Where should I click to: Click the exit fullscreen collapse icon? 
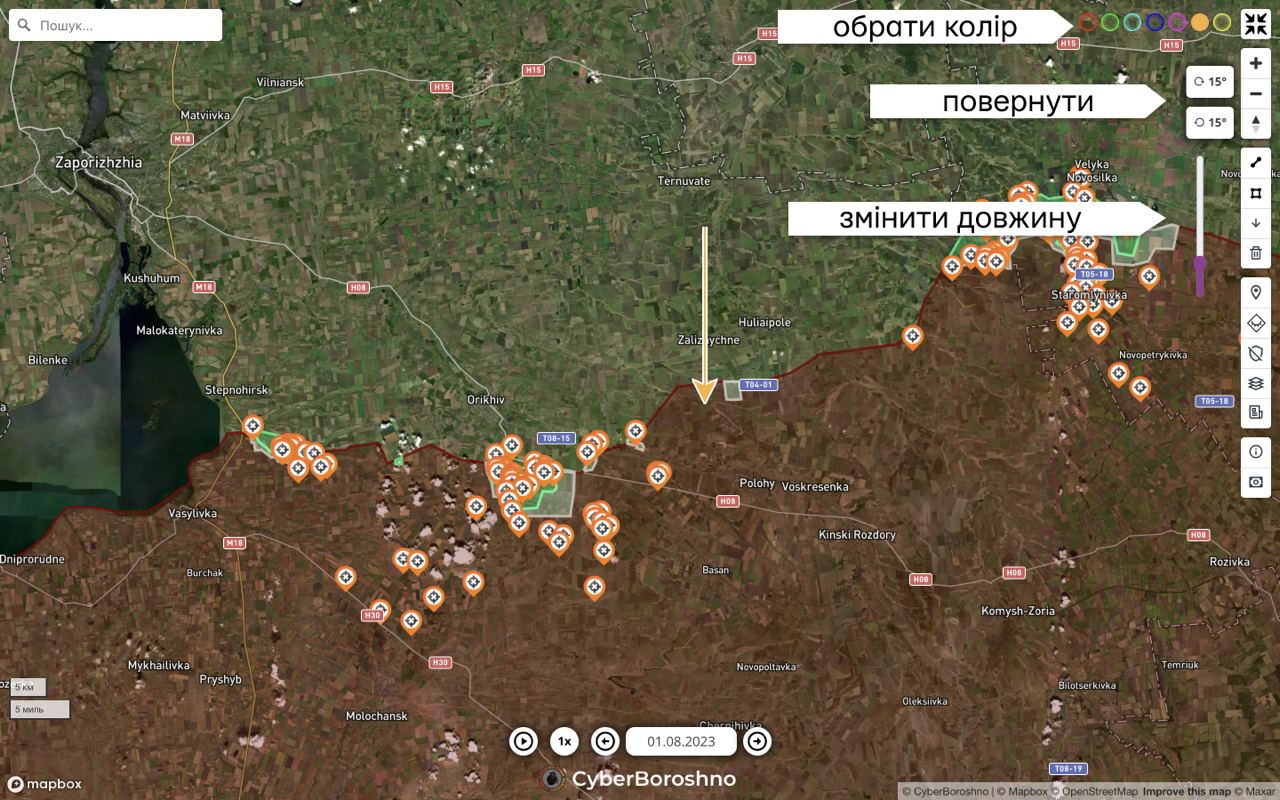click(1255, 24)
